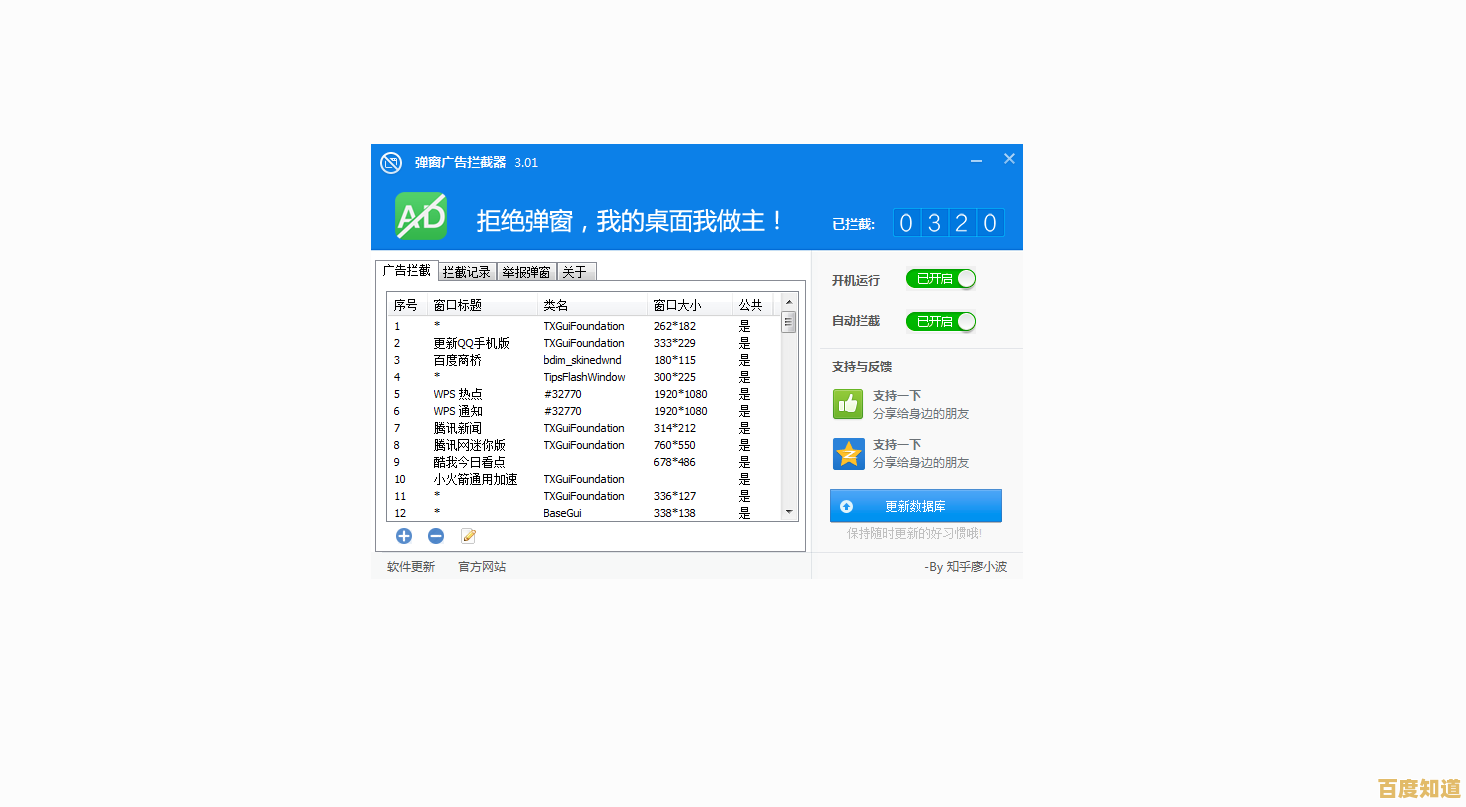Screen dimensions: 1466x807
Task: Click the green thumbs-up support icon
Action: point(847,404)
